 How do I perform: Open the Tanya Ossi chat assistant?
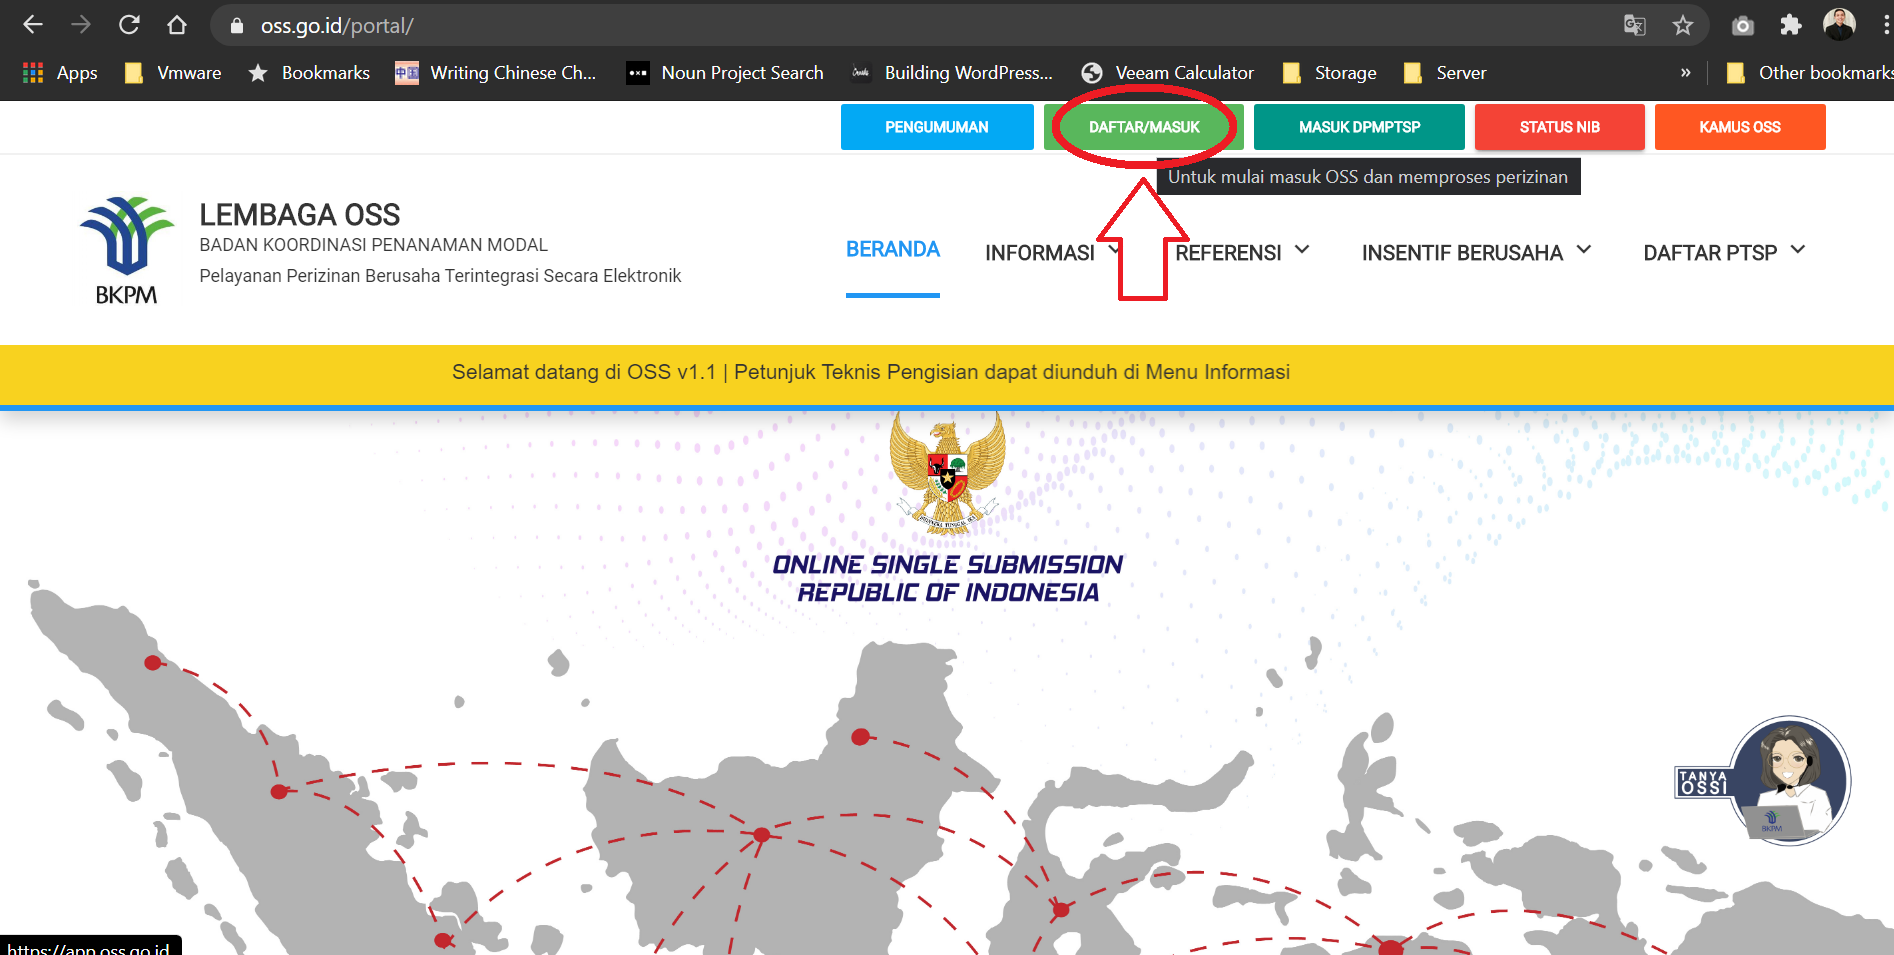click(x=1763, y=781)
